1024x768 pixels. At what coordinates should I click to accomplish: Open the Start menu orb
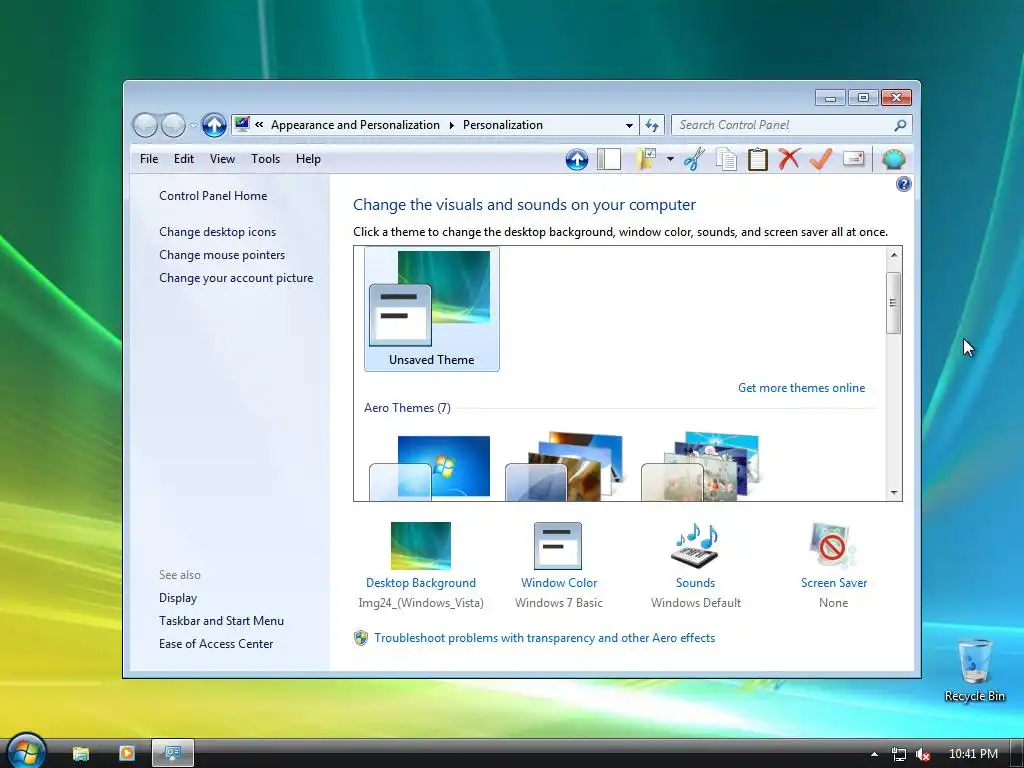click(x=26, y=751)
